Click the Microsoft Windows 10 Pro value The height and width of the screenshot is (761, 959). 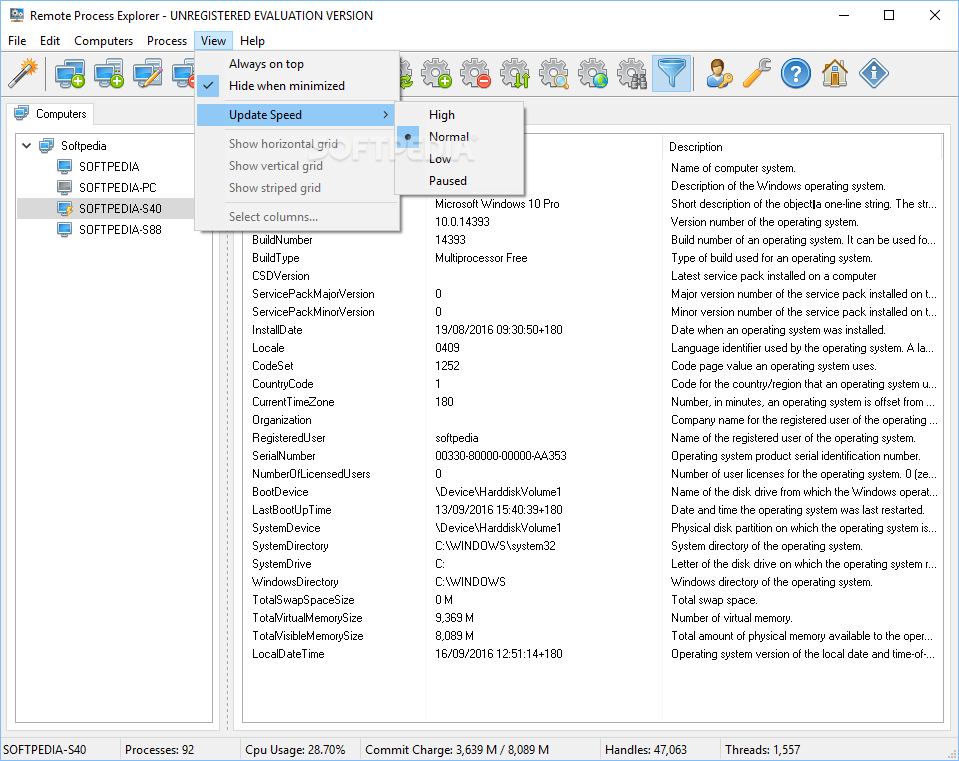pyautogui.click(x=497, y=204)
